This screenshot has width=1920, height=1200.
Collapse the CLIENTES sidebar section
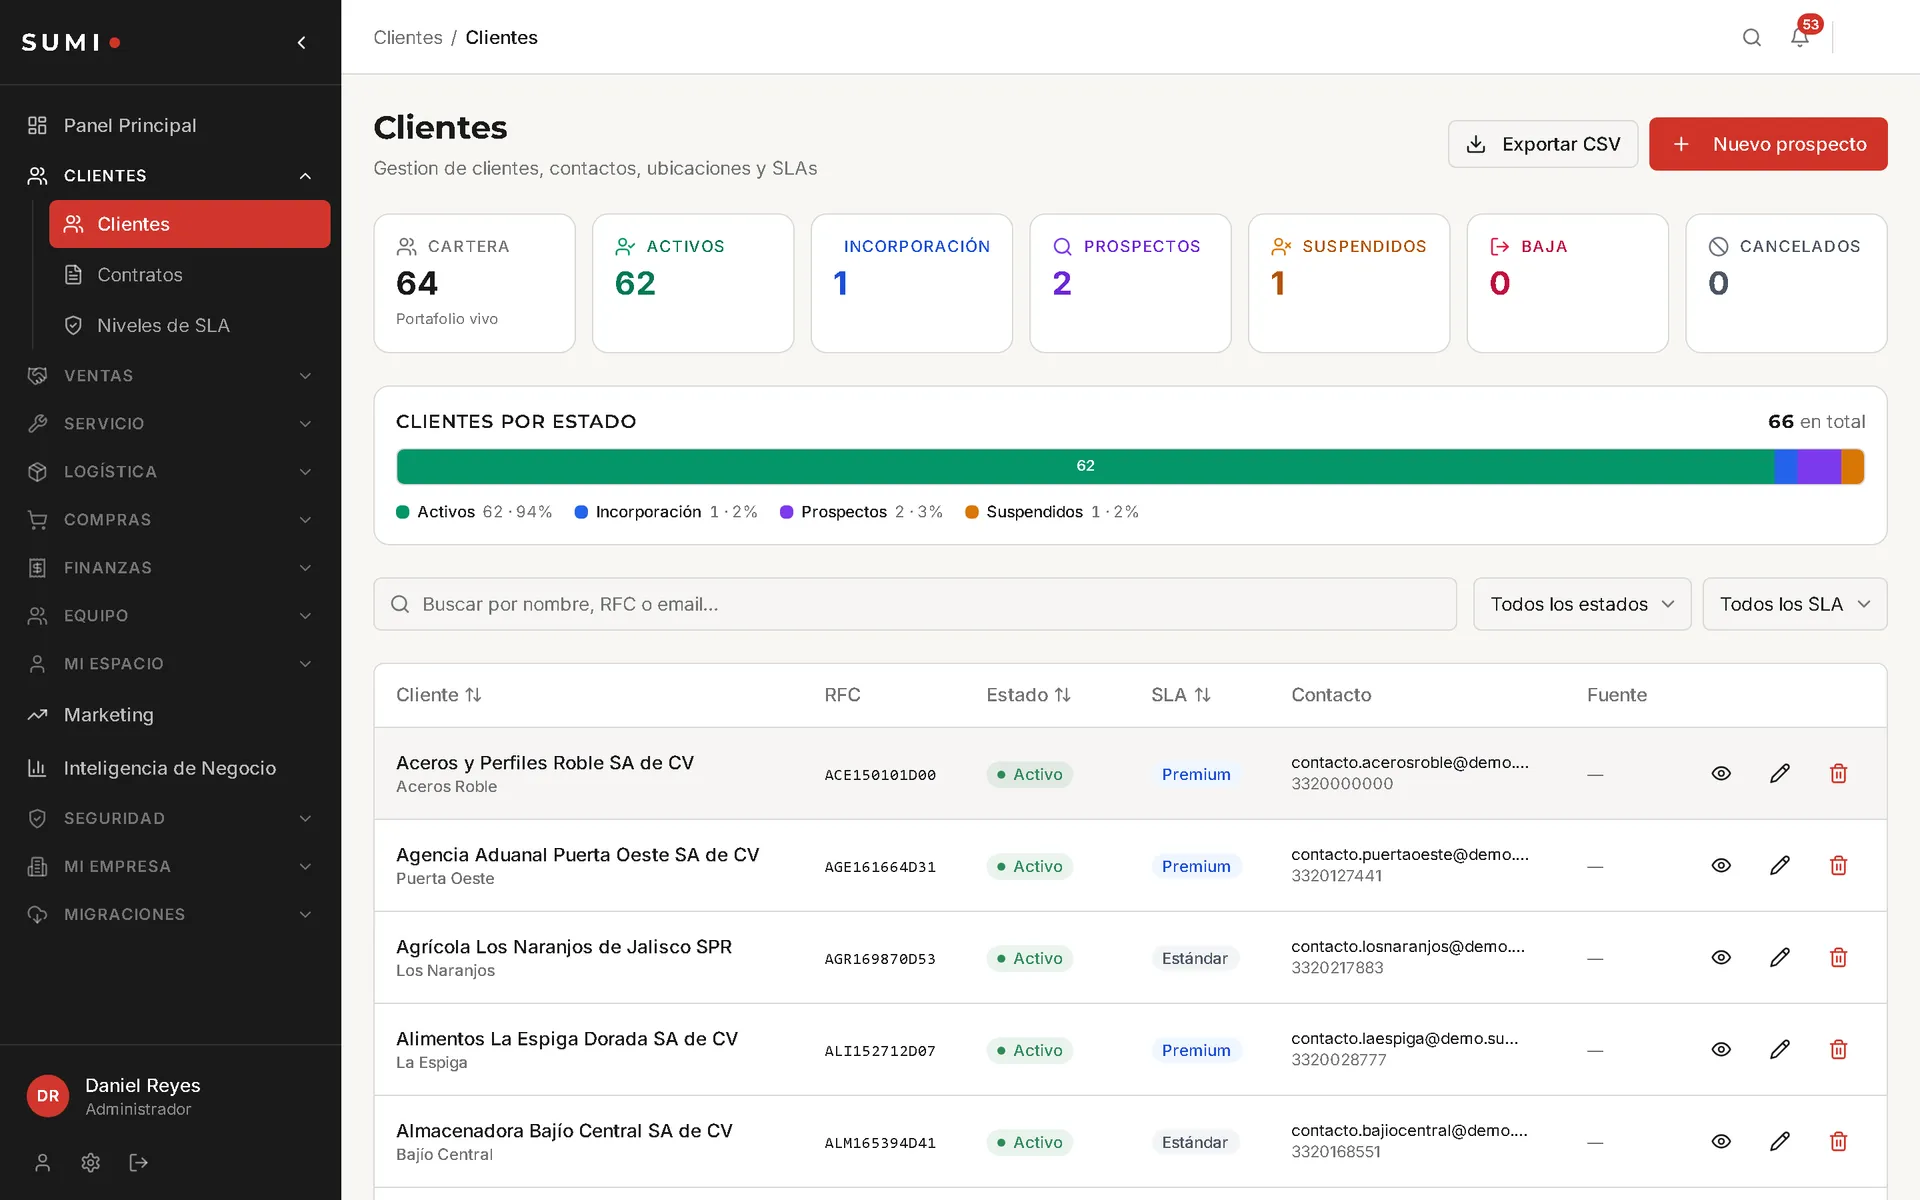pyautogui.click(x=170, y=175)
